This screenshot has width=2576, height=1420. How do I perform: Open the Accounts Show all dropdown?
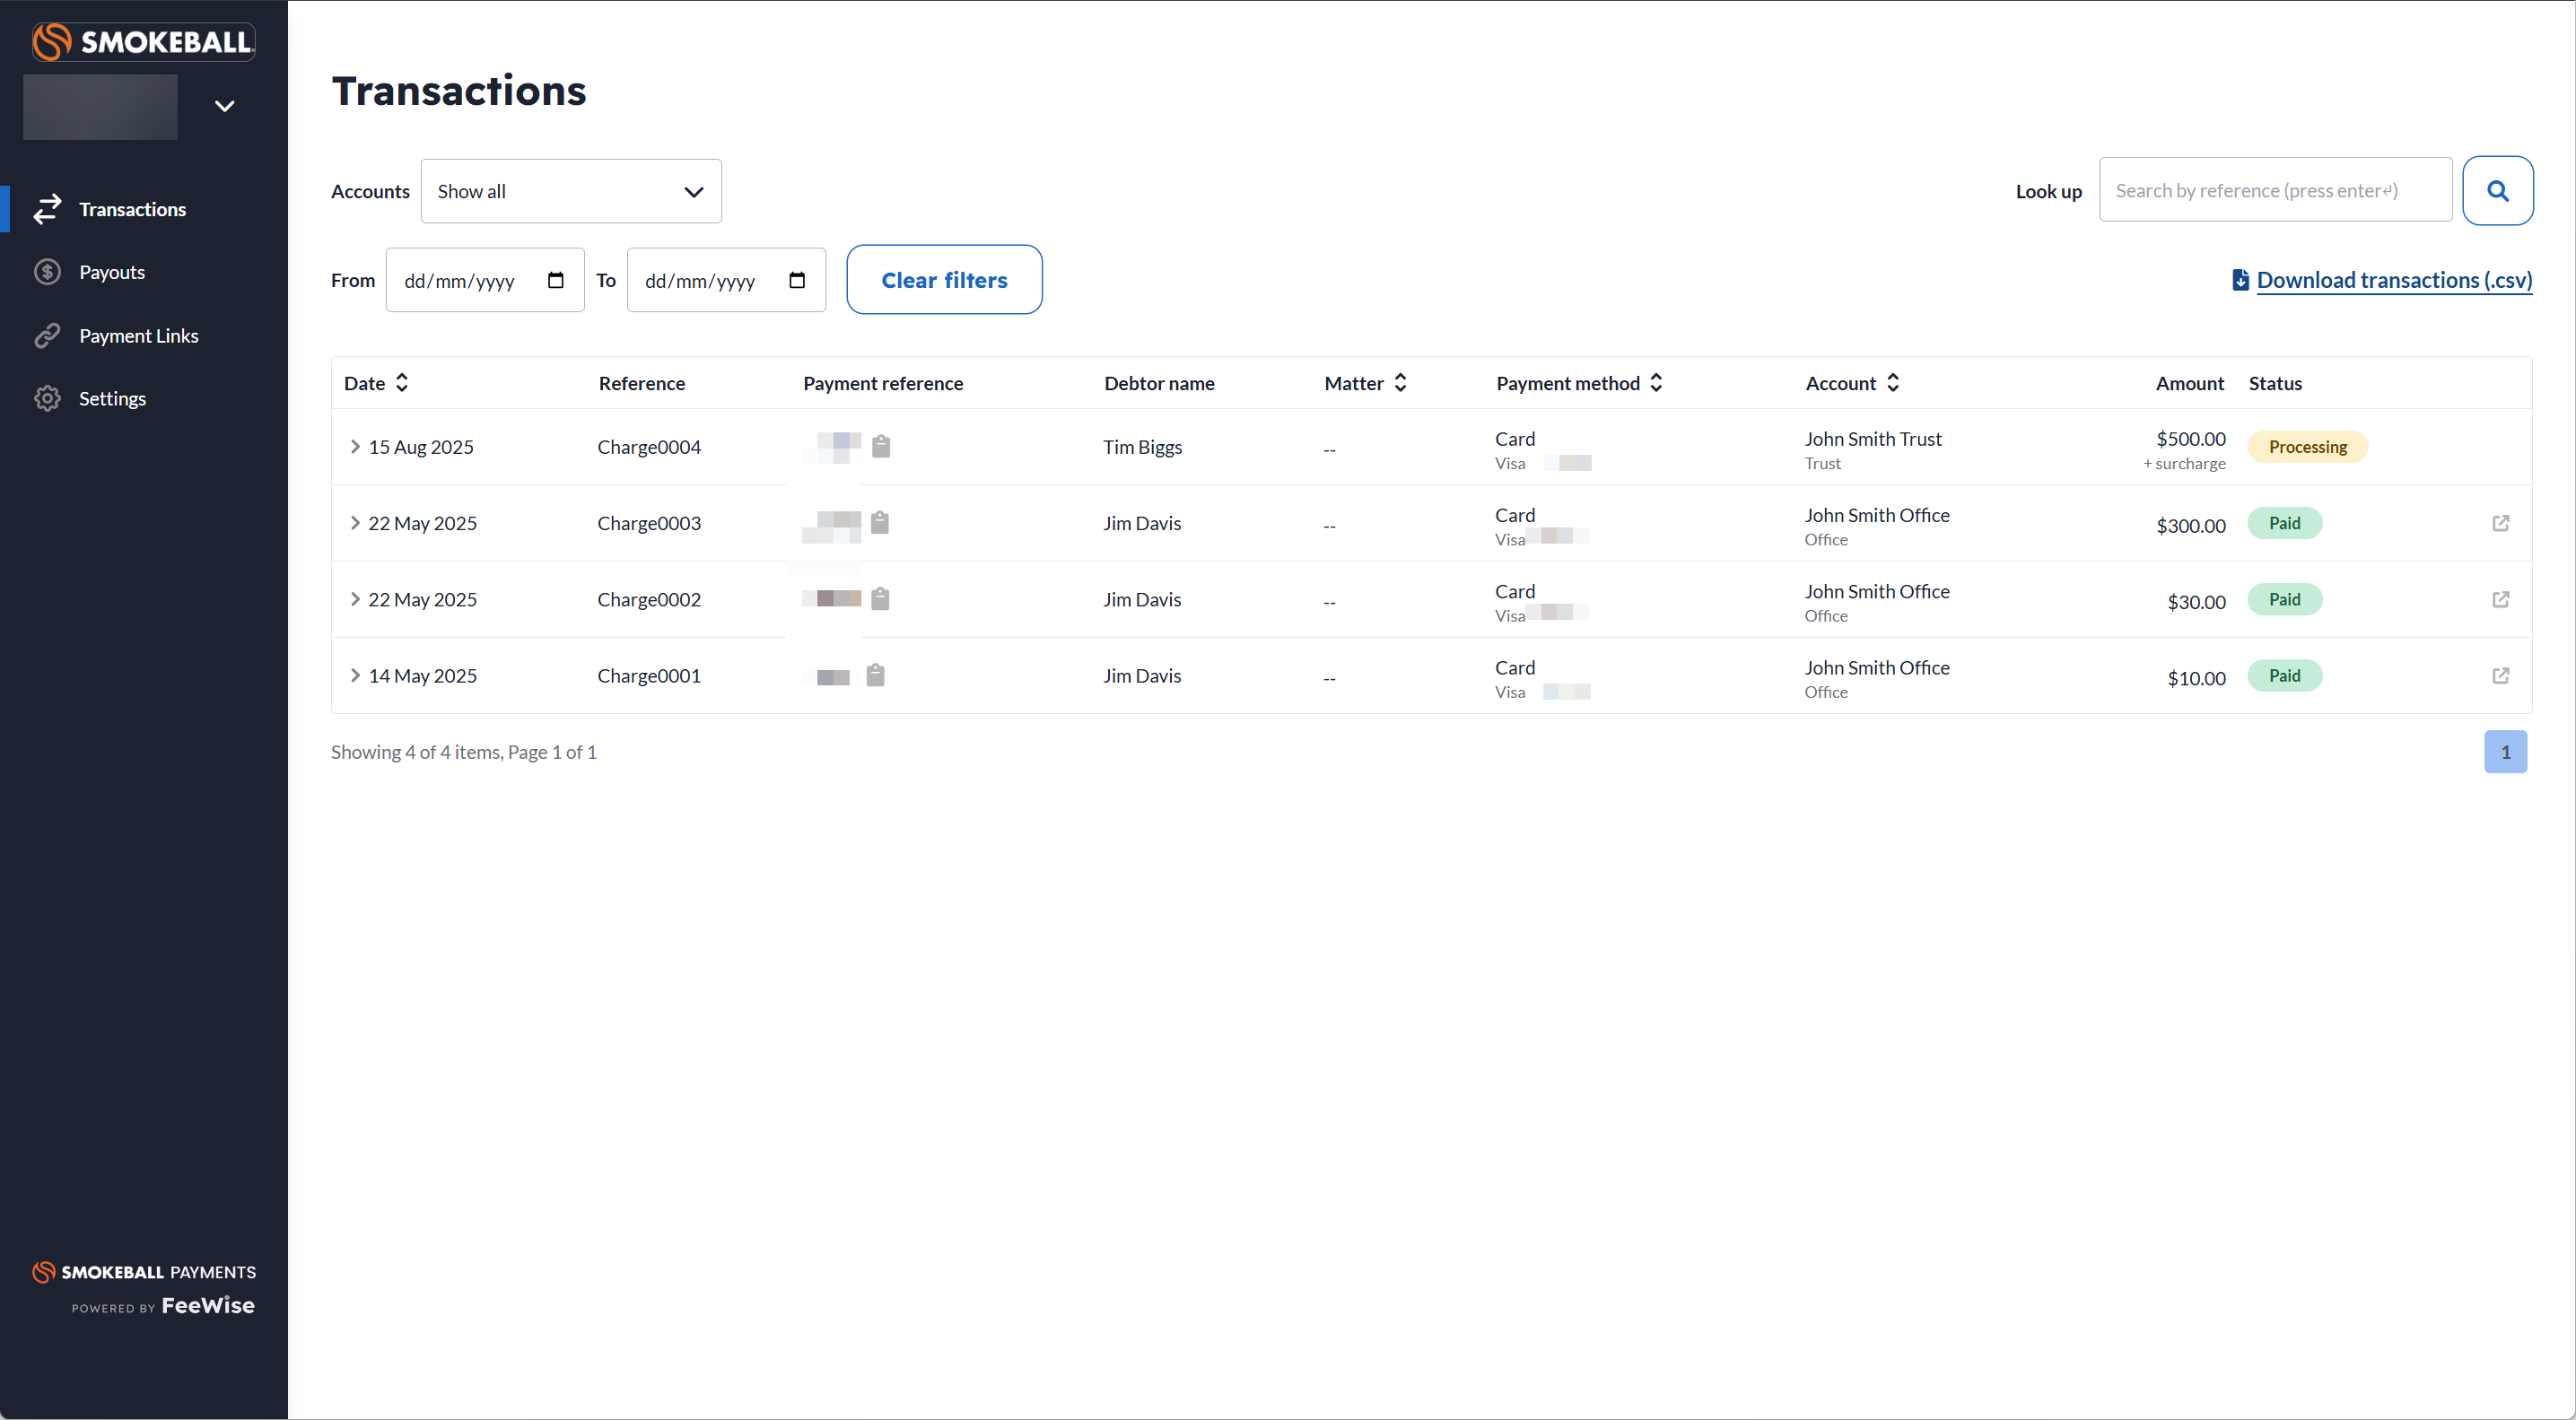point(570,191)
